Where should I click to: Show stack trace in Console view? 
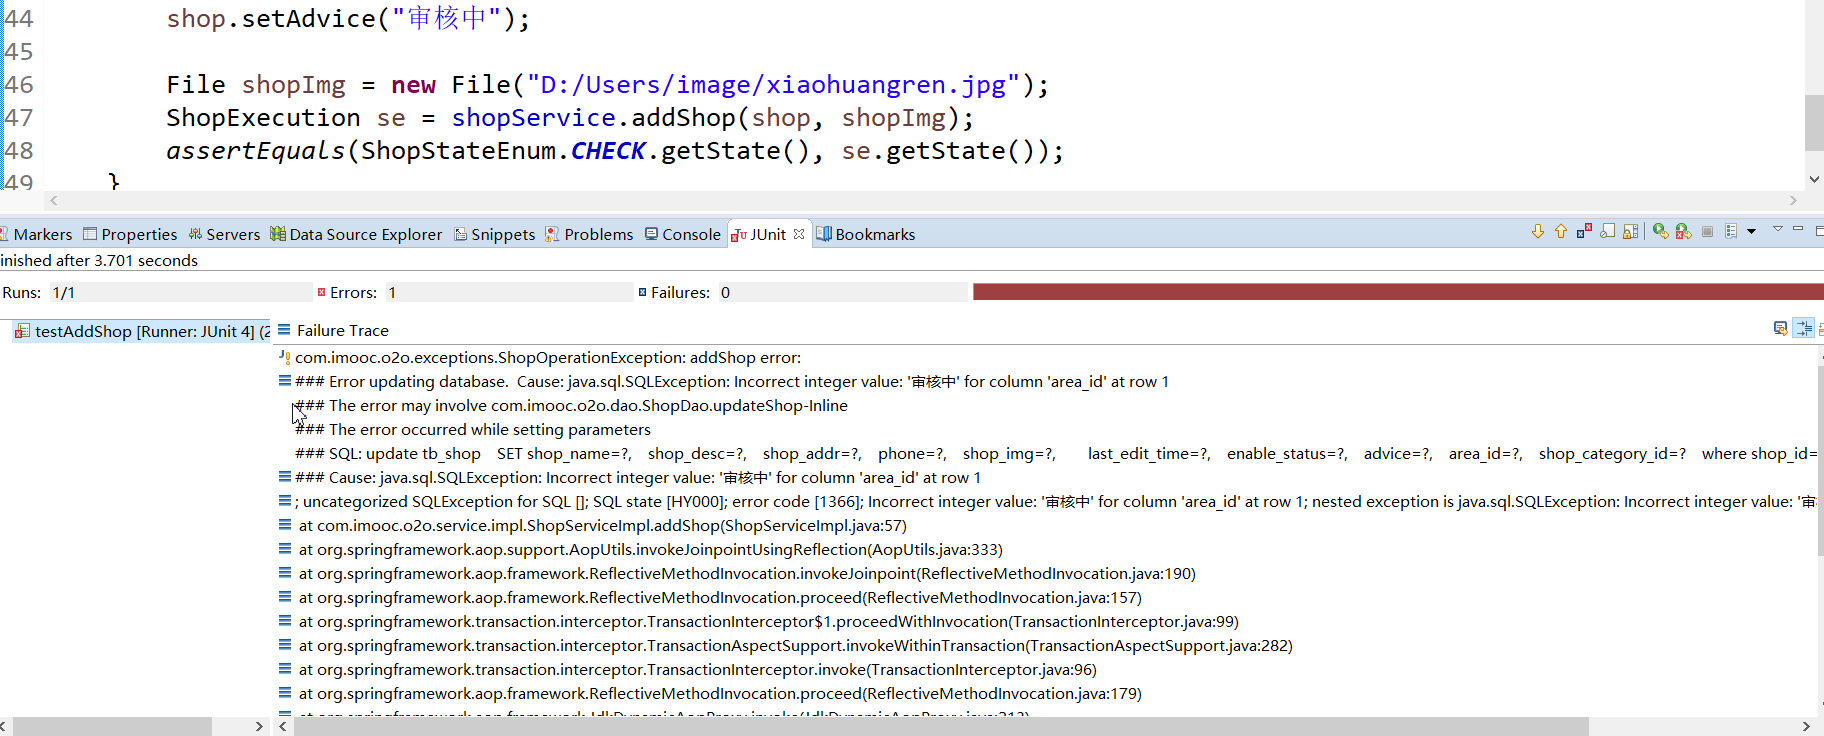tap(1781, 328)
